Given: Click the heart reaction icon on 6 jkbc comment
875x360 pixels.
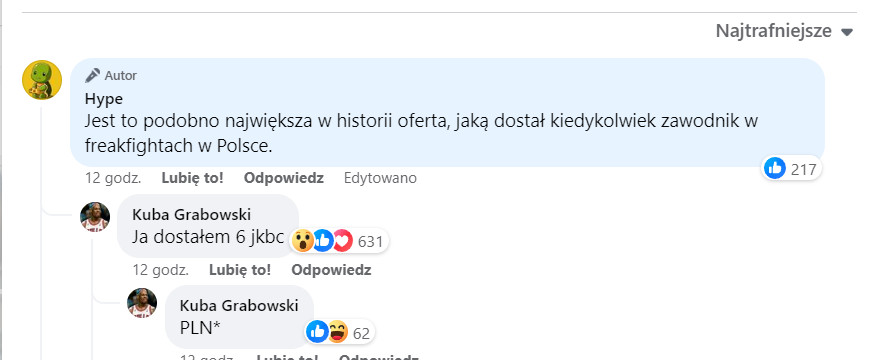Looking at the screenshot, I should coord(343,241).
